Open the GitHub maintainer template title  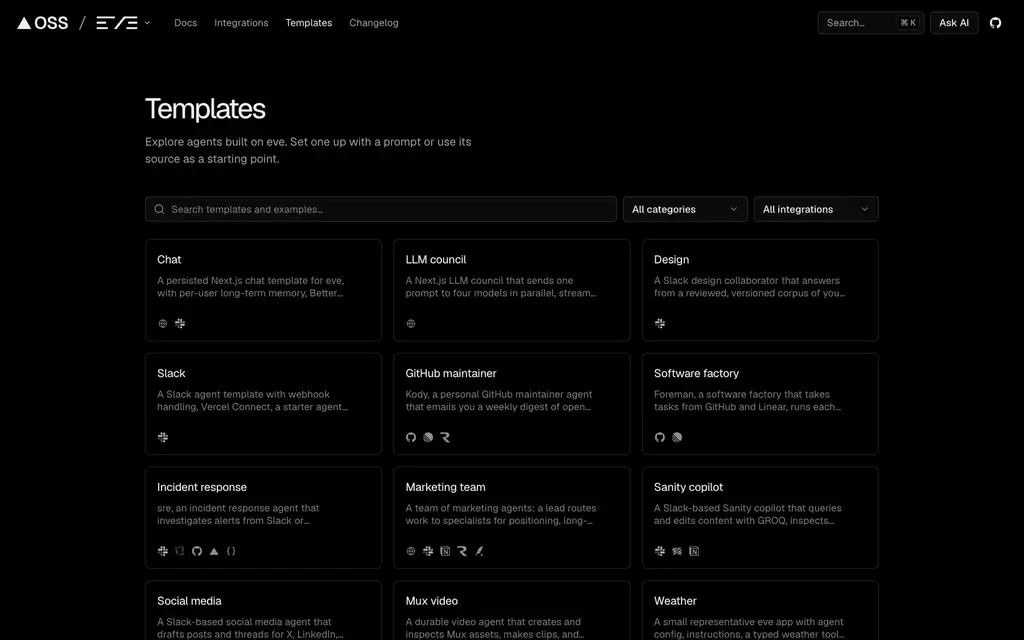tap(451, 374)
